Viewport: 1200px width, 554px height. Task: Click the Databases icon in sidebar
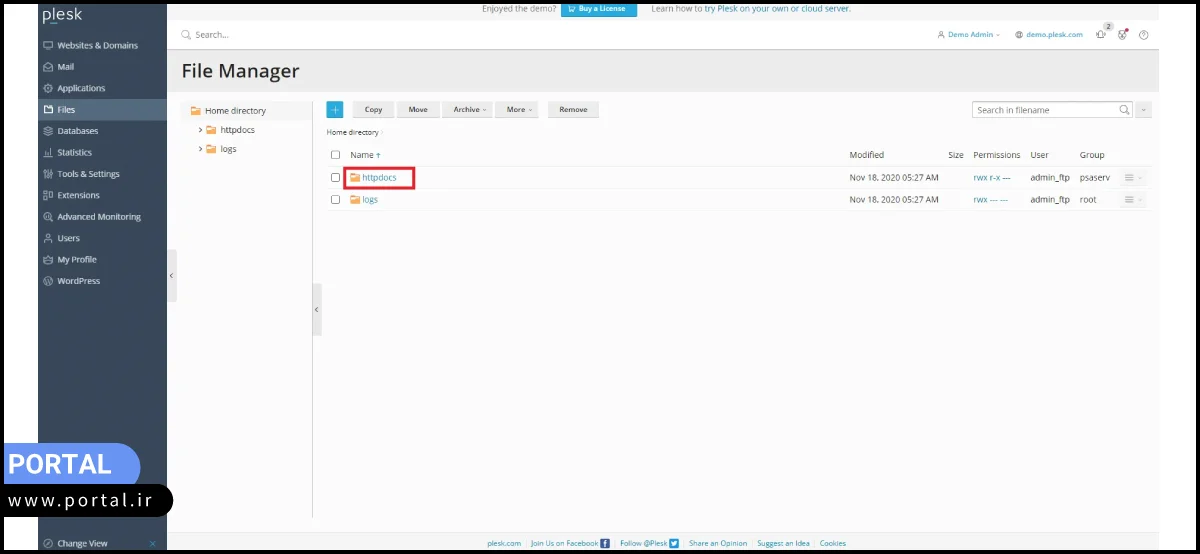[x=48, y=131]
